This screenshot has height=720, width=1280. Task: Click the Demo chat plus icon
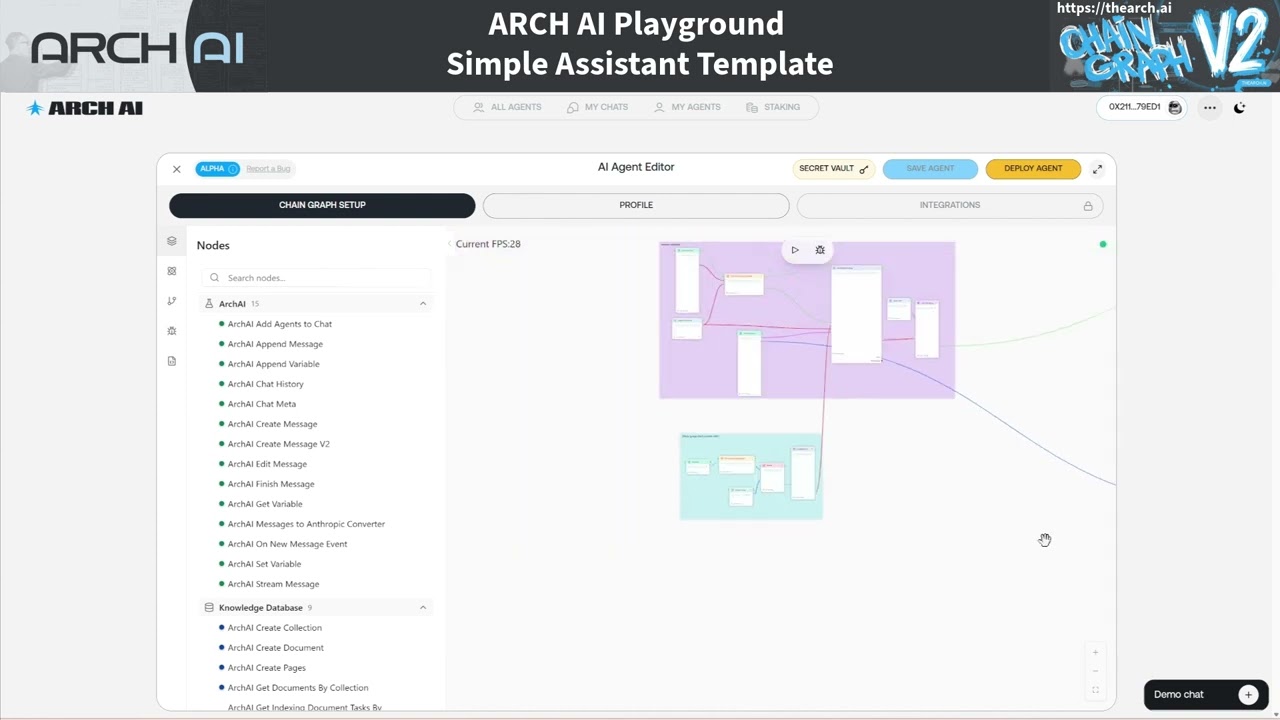click(x=1248, y=694)
